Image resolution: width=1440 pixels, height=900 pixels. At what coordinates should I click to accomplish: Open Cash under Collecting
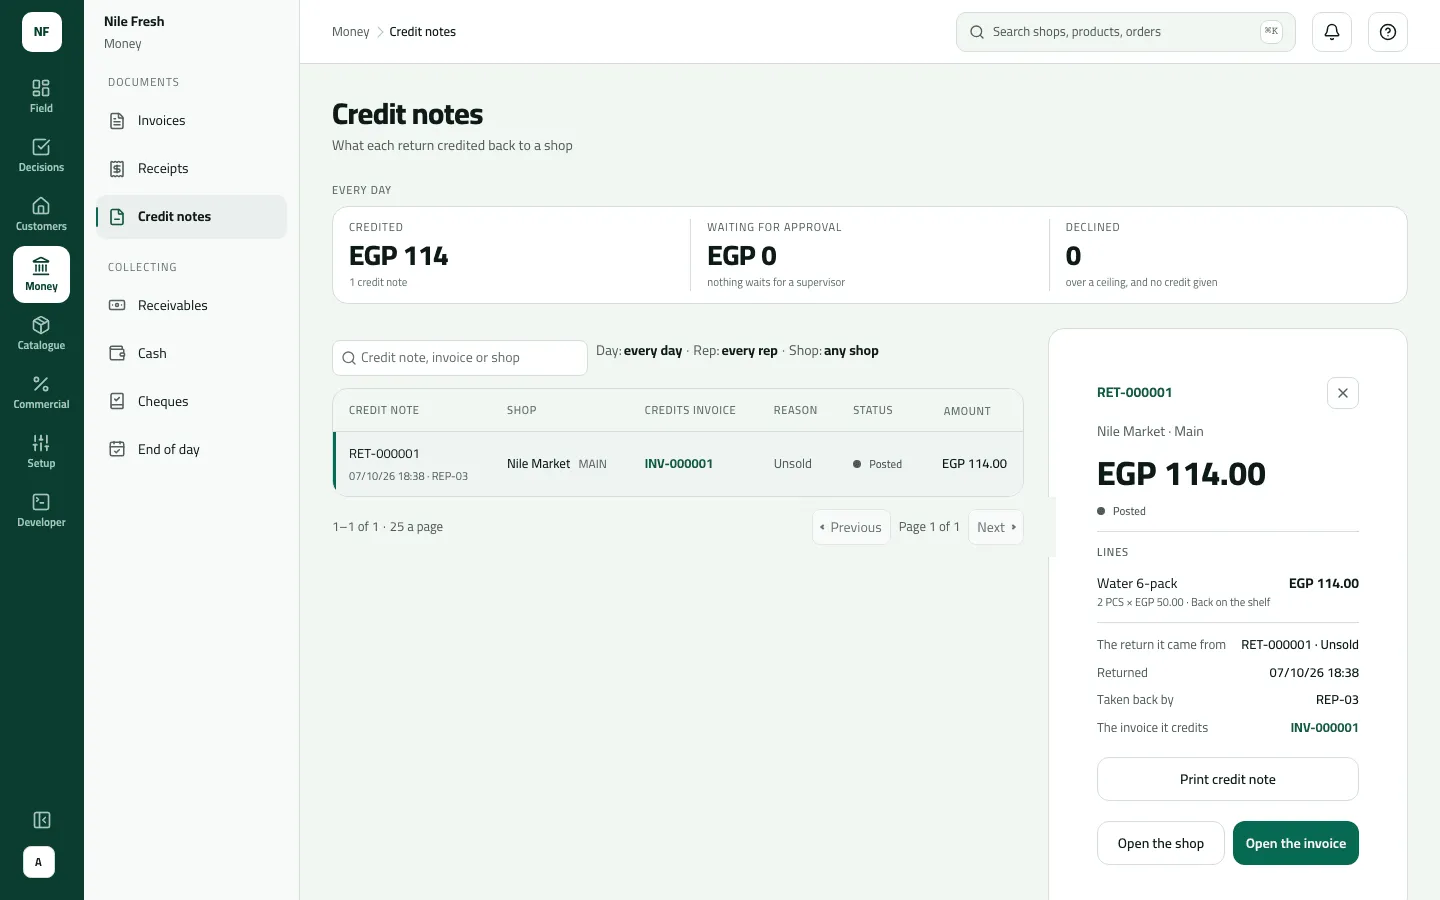[191, 354]
